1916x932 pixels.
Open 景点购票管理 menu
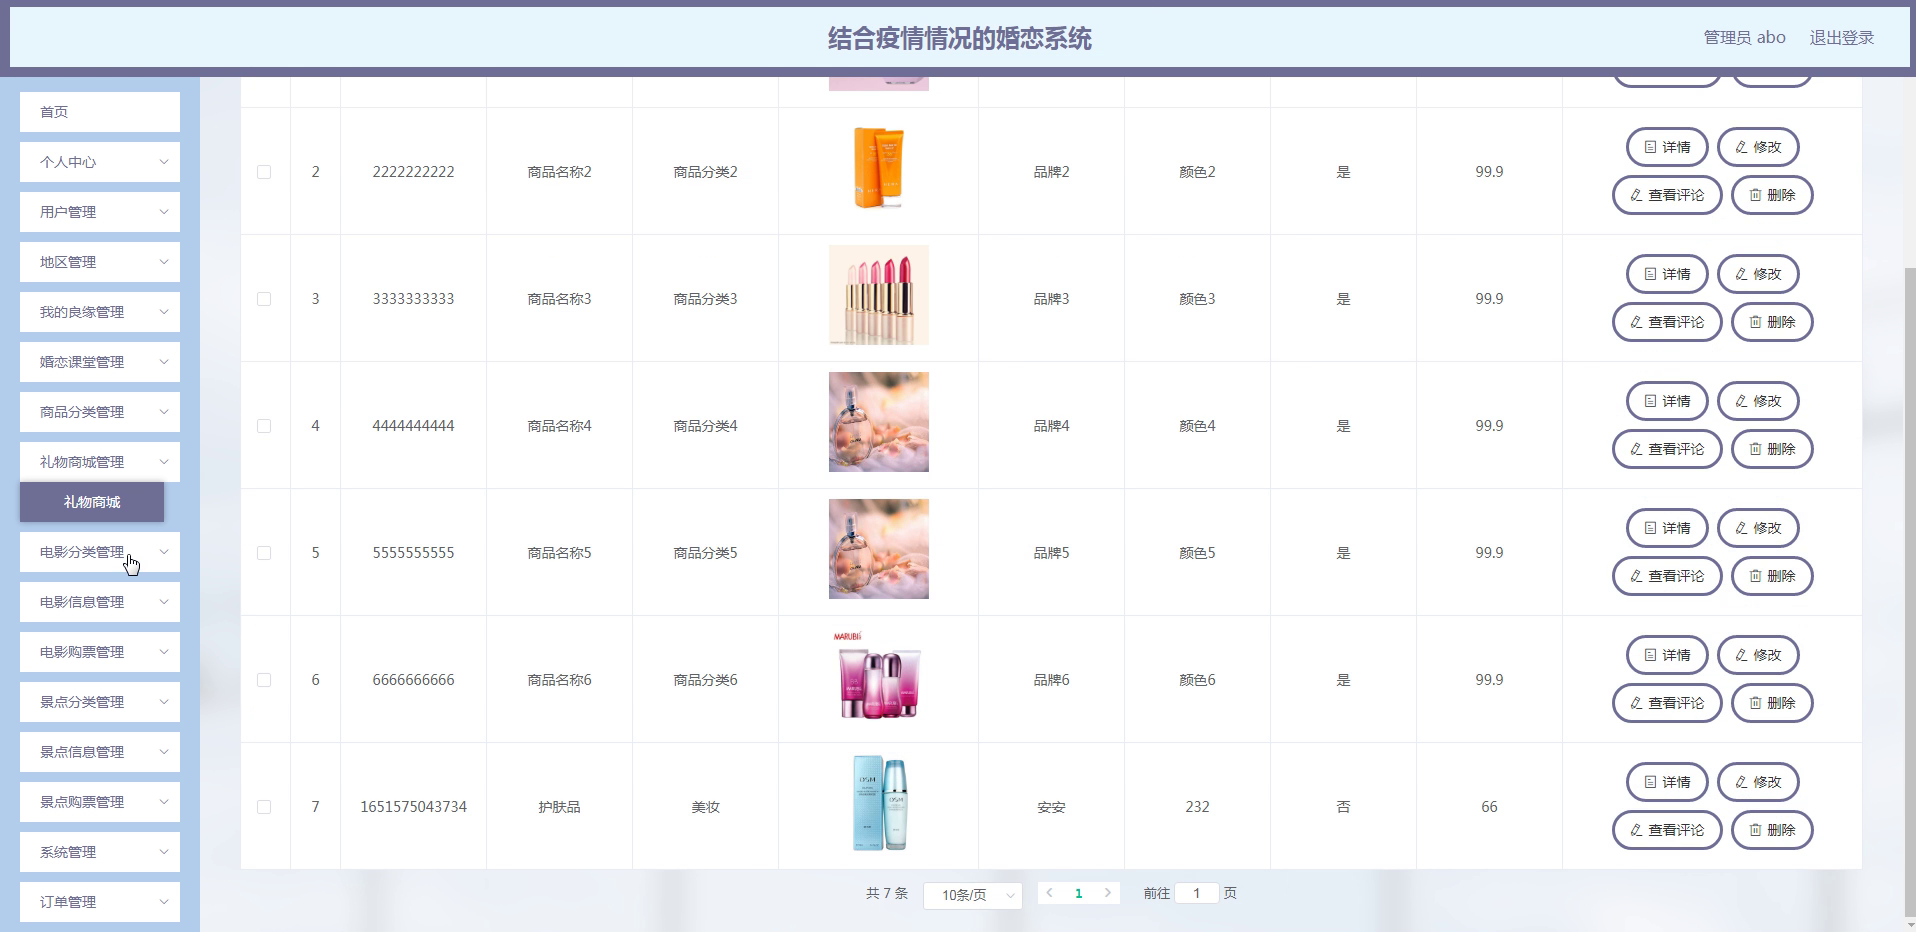click(100, 802)
